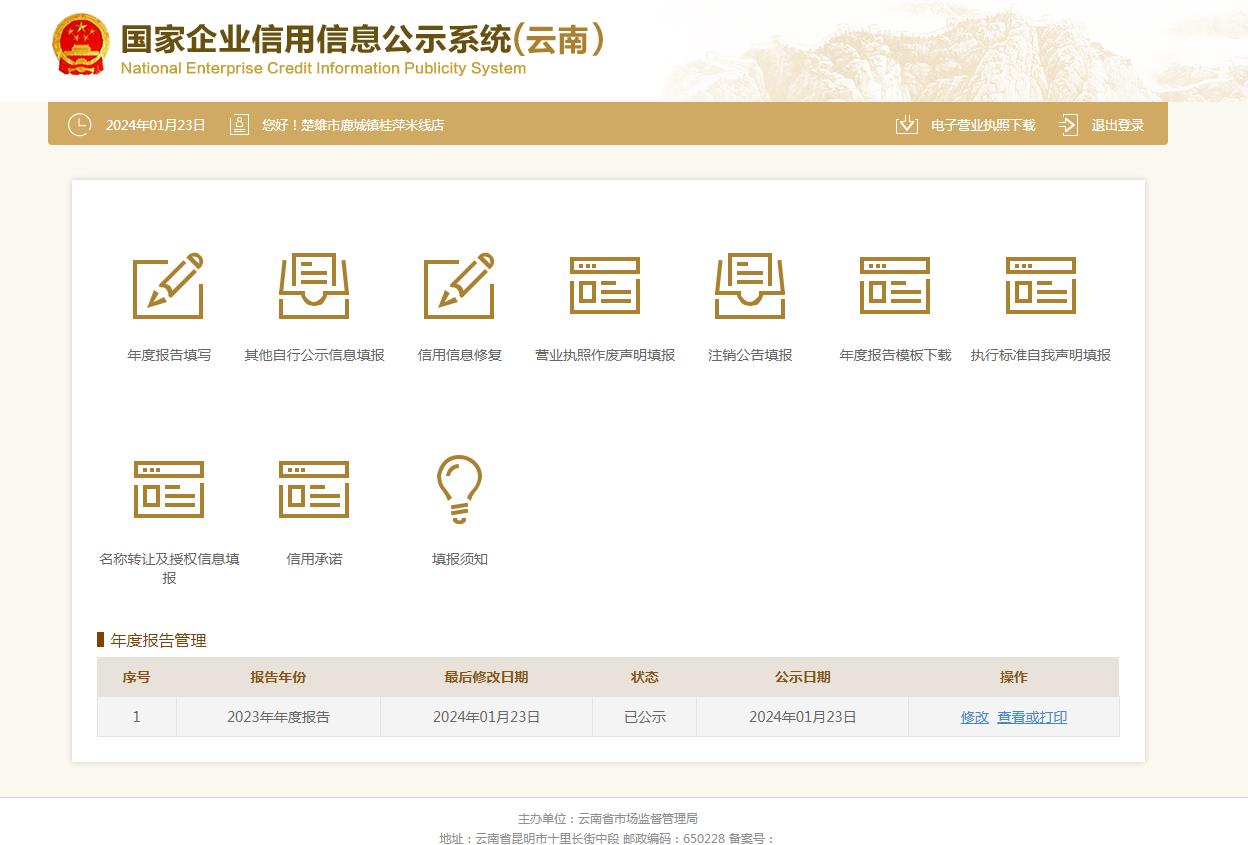Click the 退出登录 link
Image resolution: width=1248 pixels, height=845 pixels.
pos(1118,126)
